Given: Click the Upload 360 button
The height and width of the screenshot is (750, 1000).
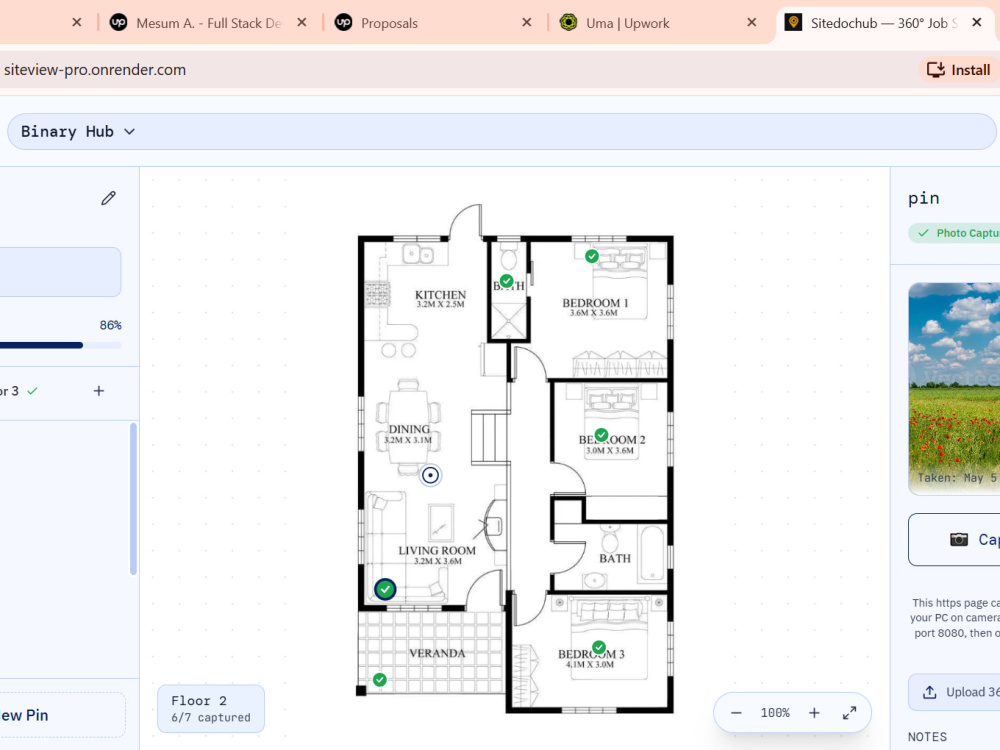Looking at the screenshot, I should (954, 692).
